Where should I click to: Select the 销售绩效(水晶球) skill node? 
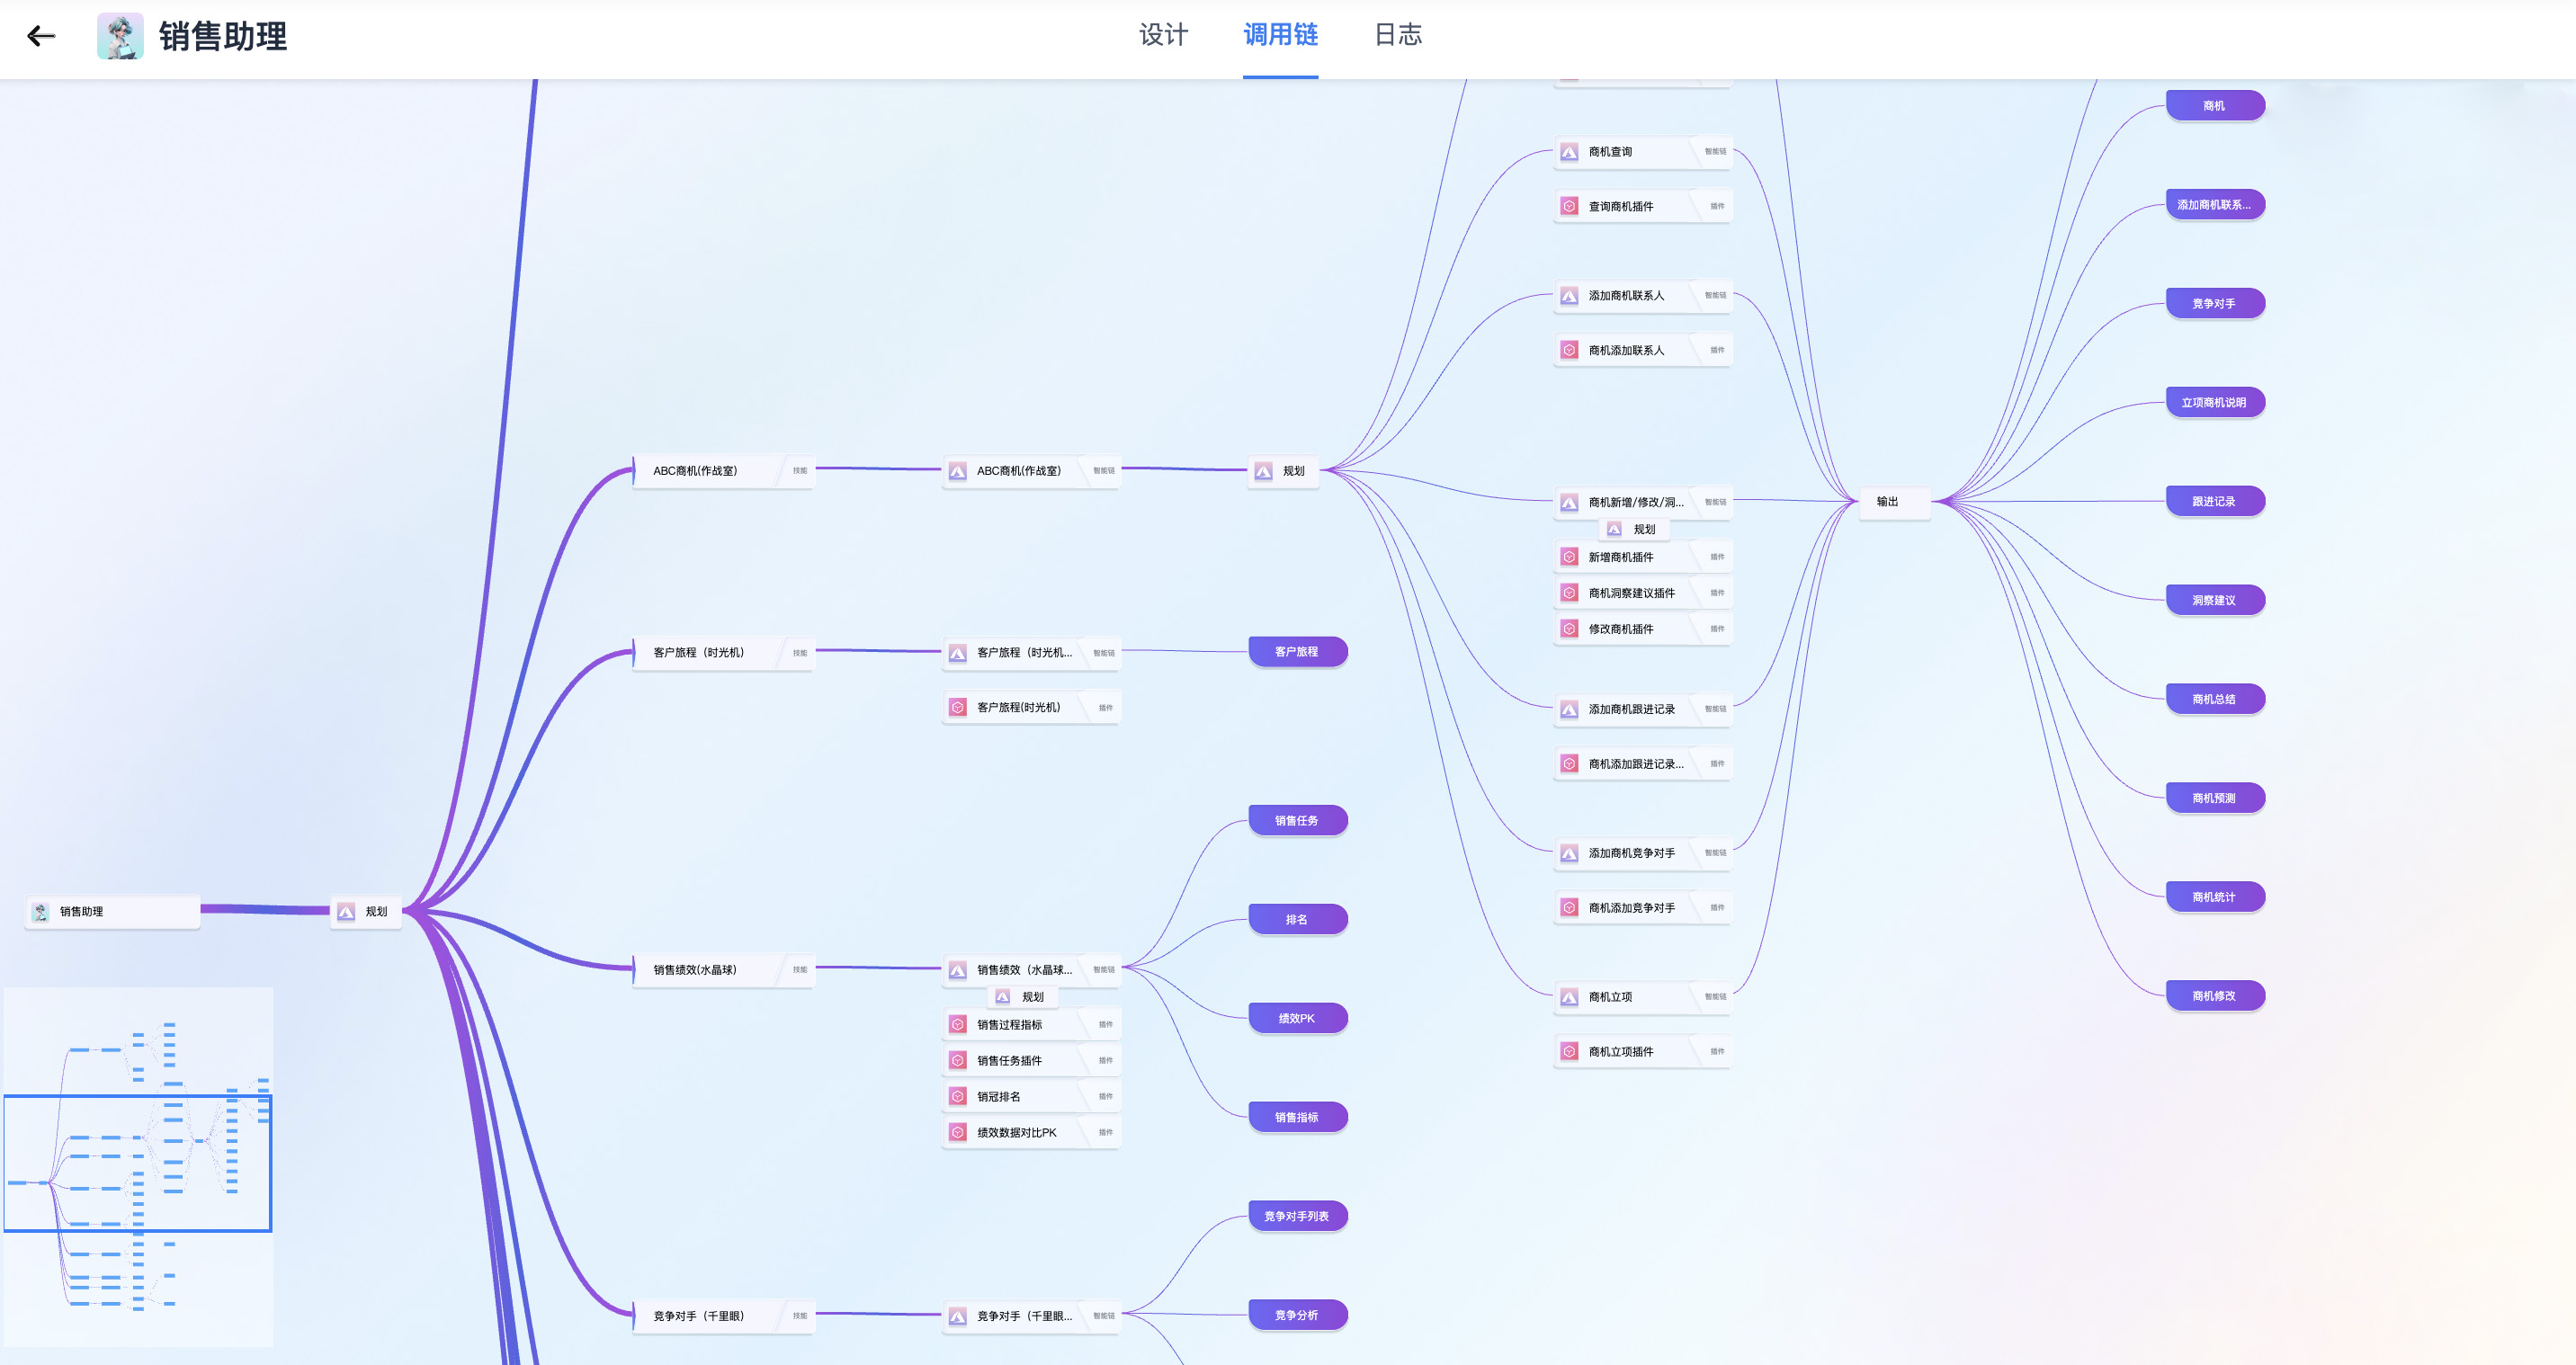[x=724, y=969]
